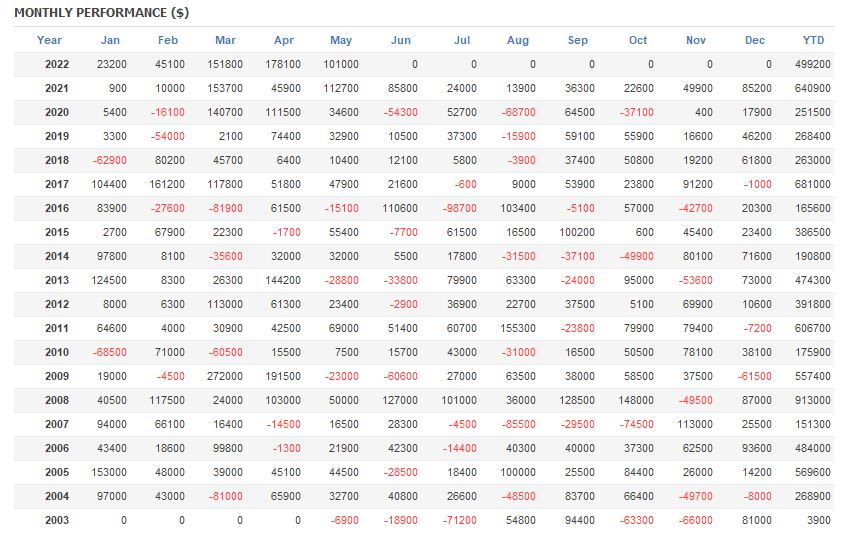Click the 178100 April 2022 cell

(283, 64)
